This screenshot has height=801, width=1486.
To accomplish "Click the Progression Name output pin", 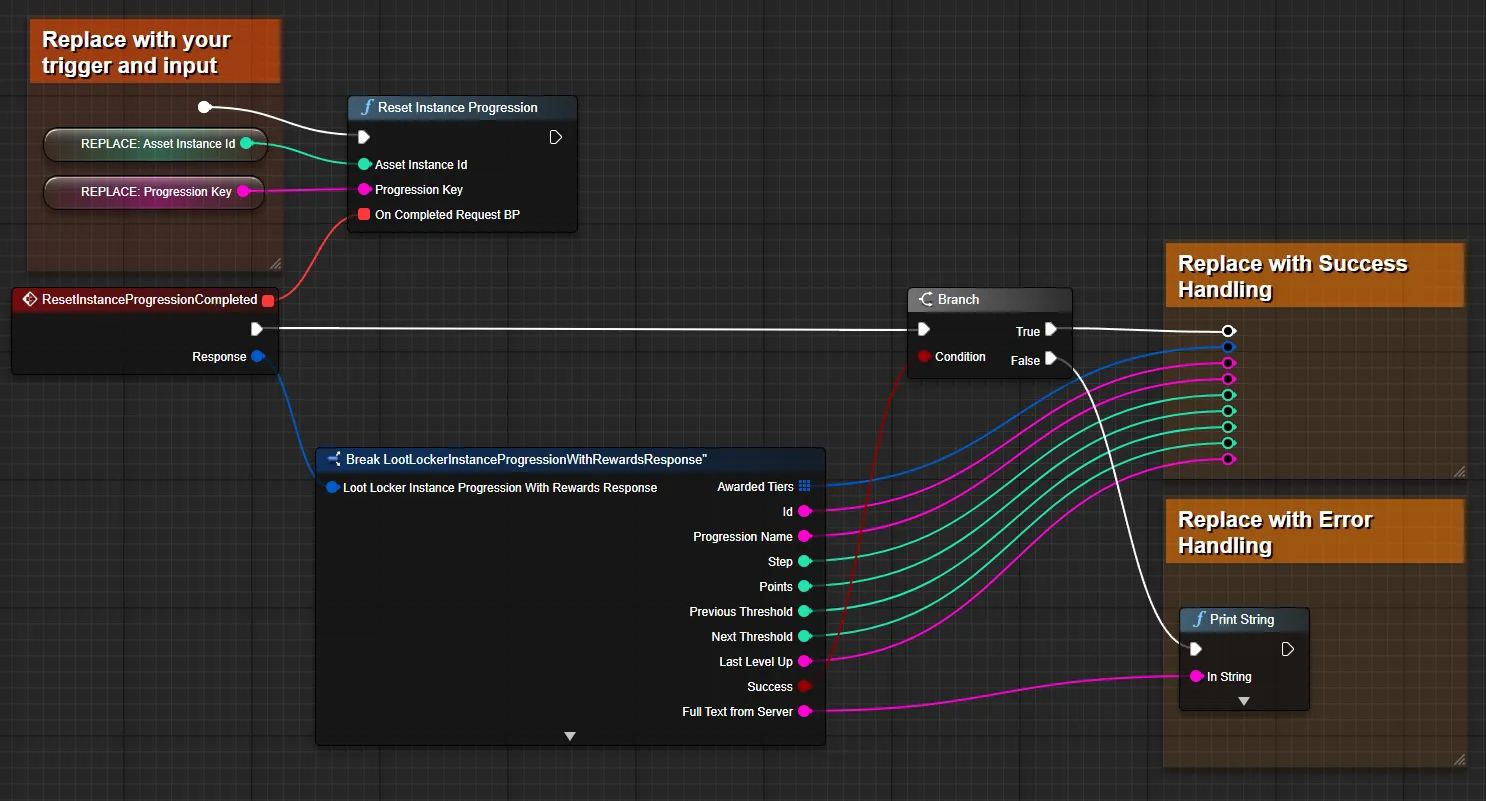I will tap(804, 537).
